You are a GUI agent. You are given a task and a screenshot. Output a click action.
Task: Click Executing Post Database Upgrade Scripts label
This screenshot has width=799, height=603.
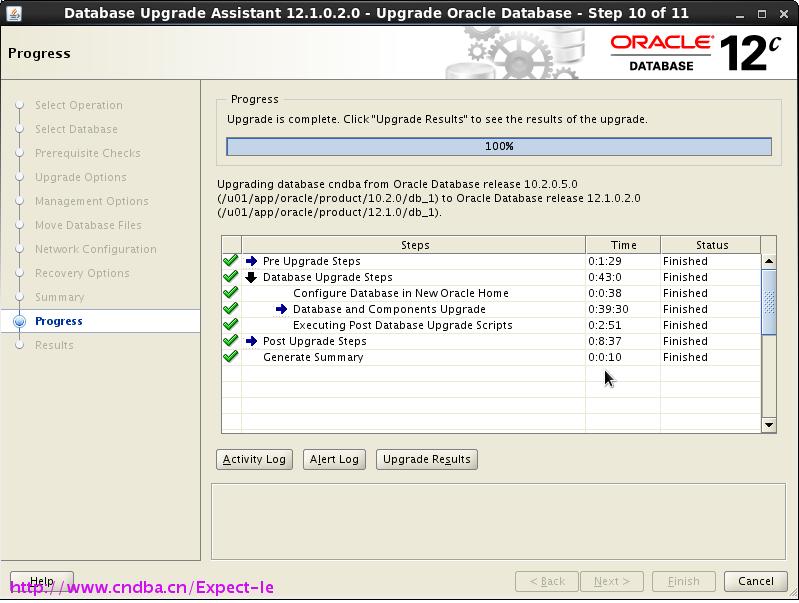coord(403,325)
